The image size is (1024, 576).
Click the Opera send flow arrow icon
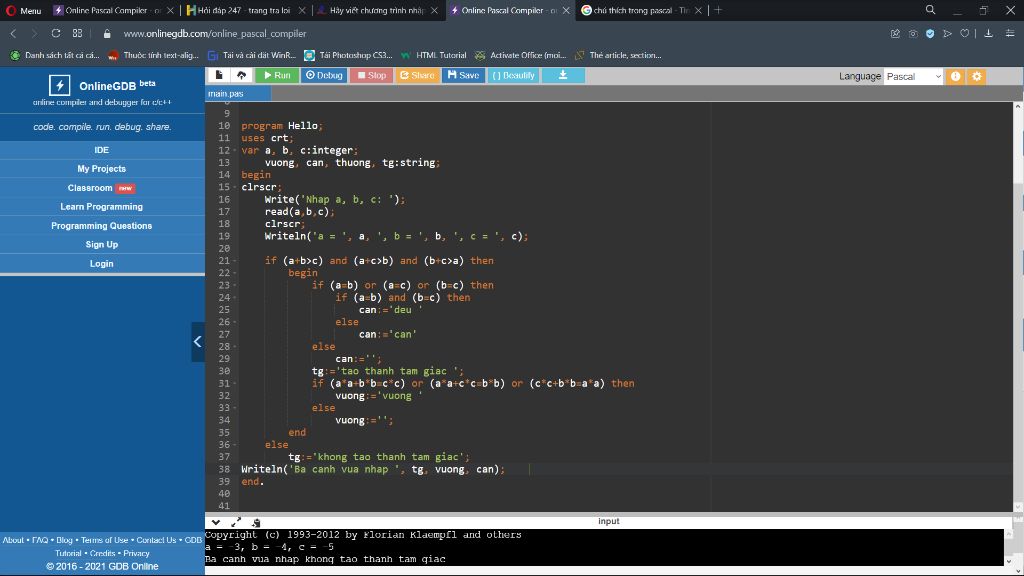948,33
